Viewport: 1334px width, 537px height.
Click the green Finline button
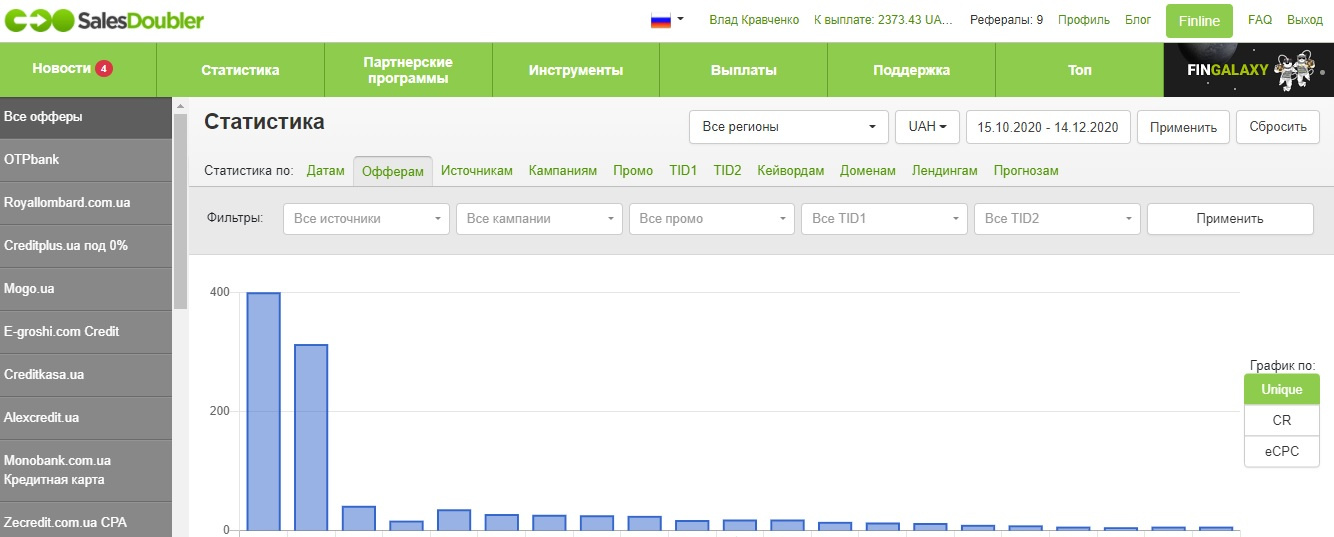1199,21
